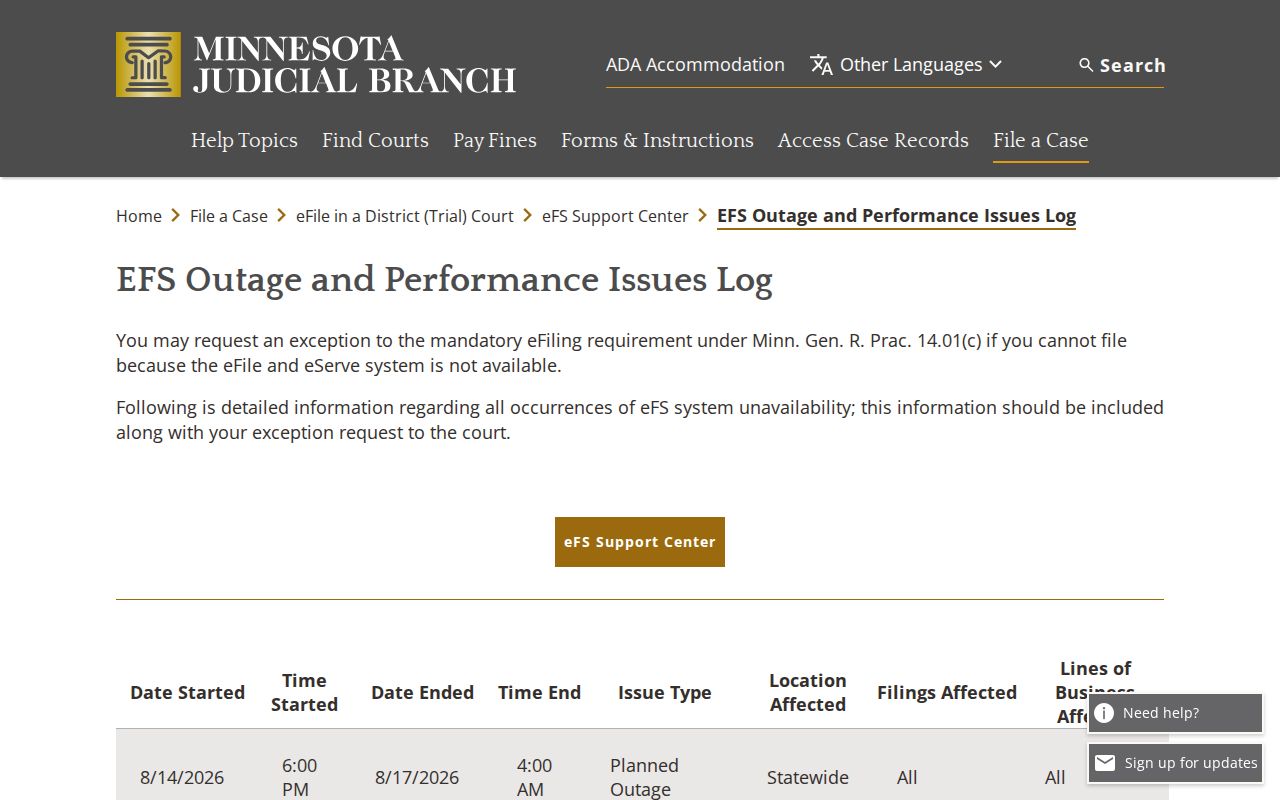Go to Pay Fines in the navigation
Image resolution: width=1280 pixels, height=800 pixels.
495,140
